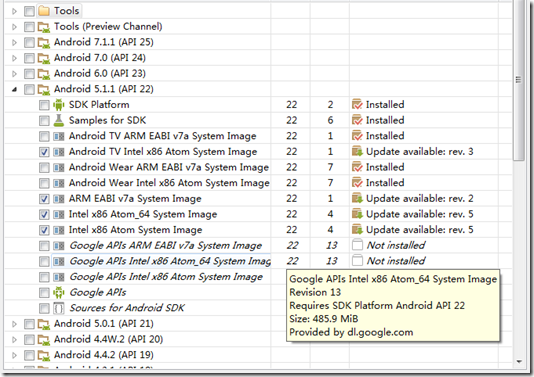This screenshot has height=377, width=534.
Task: Expand the Tools node
Action: tap(14, 11)
